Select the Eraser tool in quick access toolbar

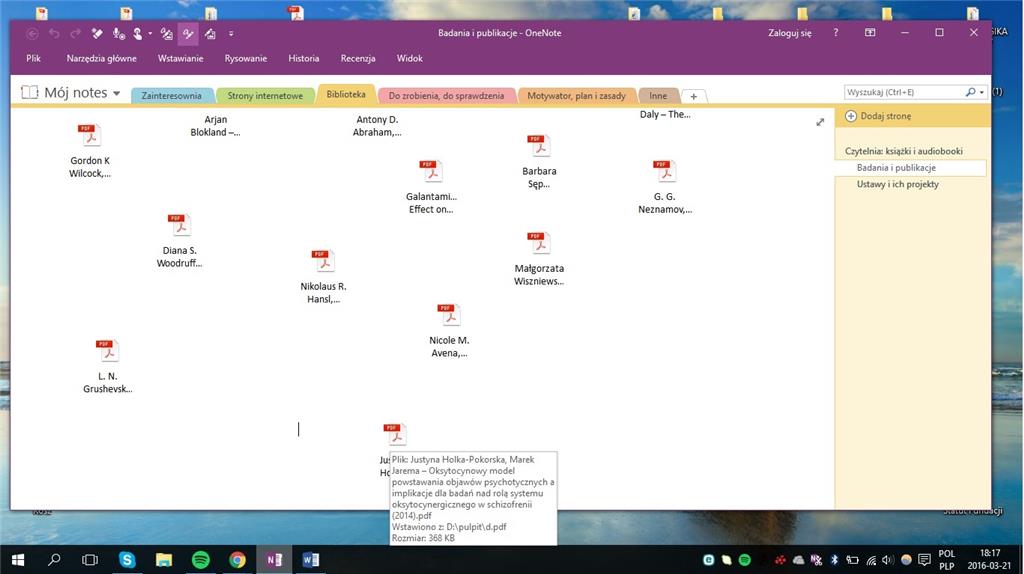pyautogui.click(x=97, y=33)
